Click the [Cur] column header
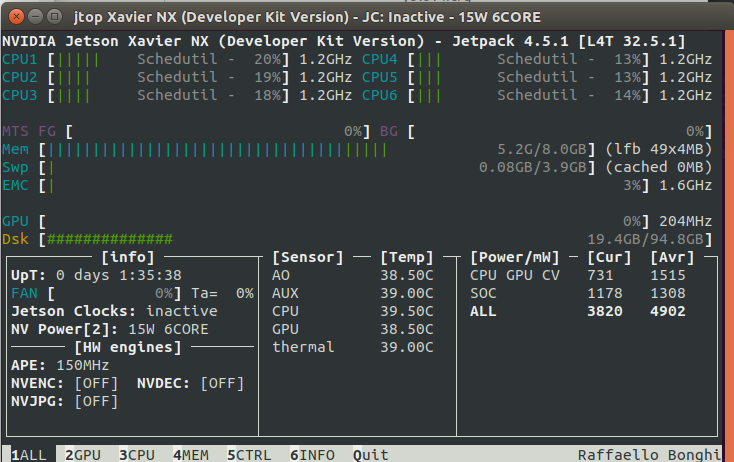The height and width of the screenshot is (462, 734). (x=609, y=257)
